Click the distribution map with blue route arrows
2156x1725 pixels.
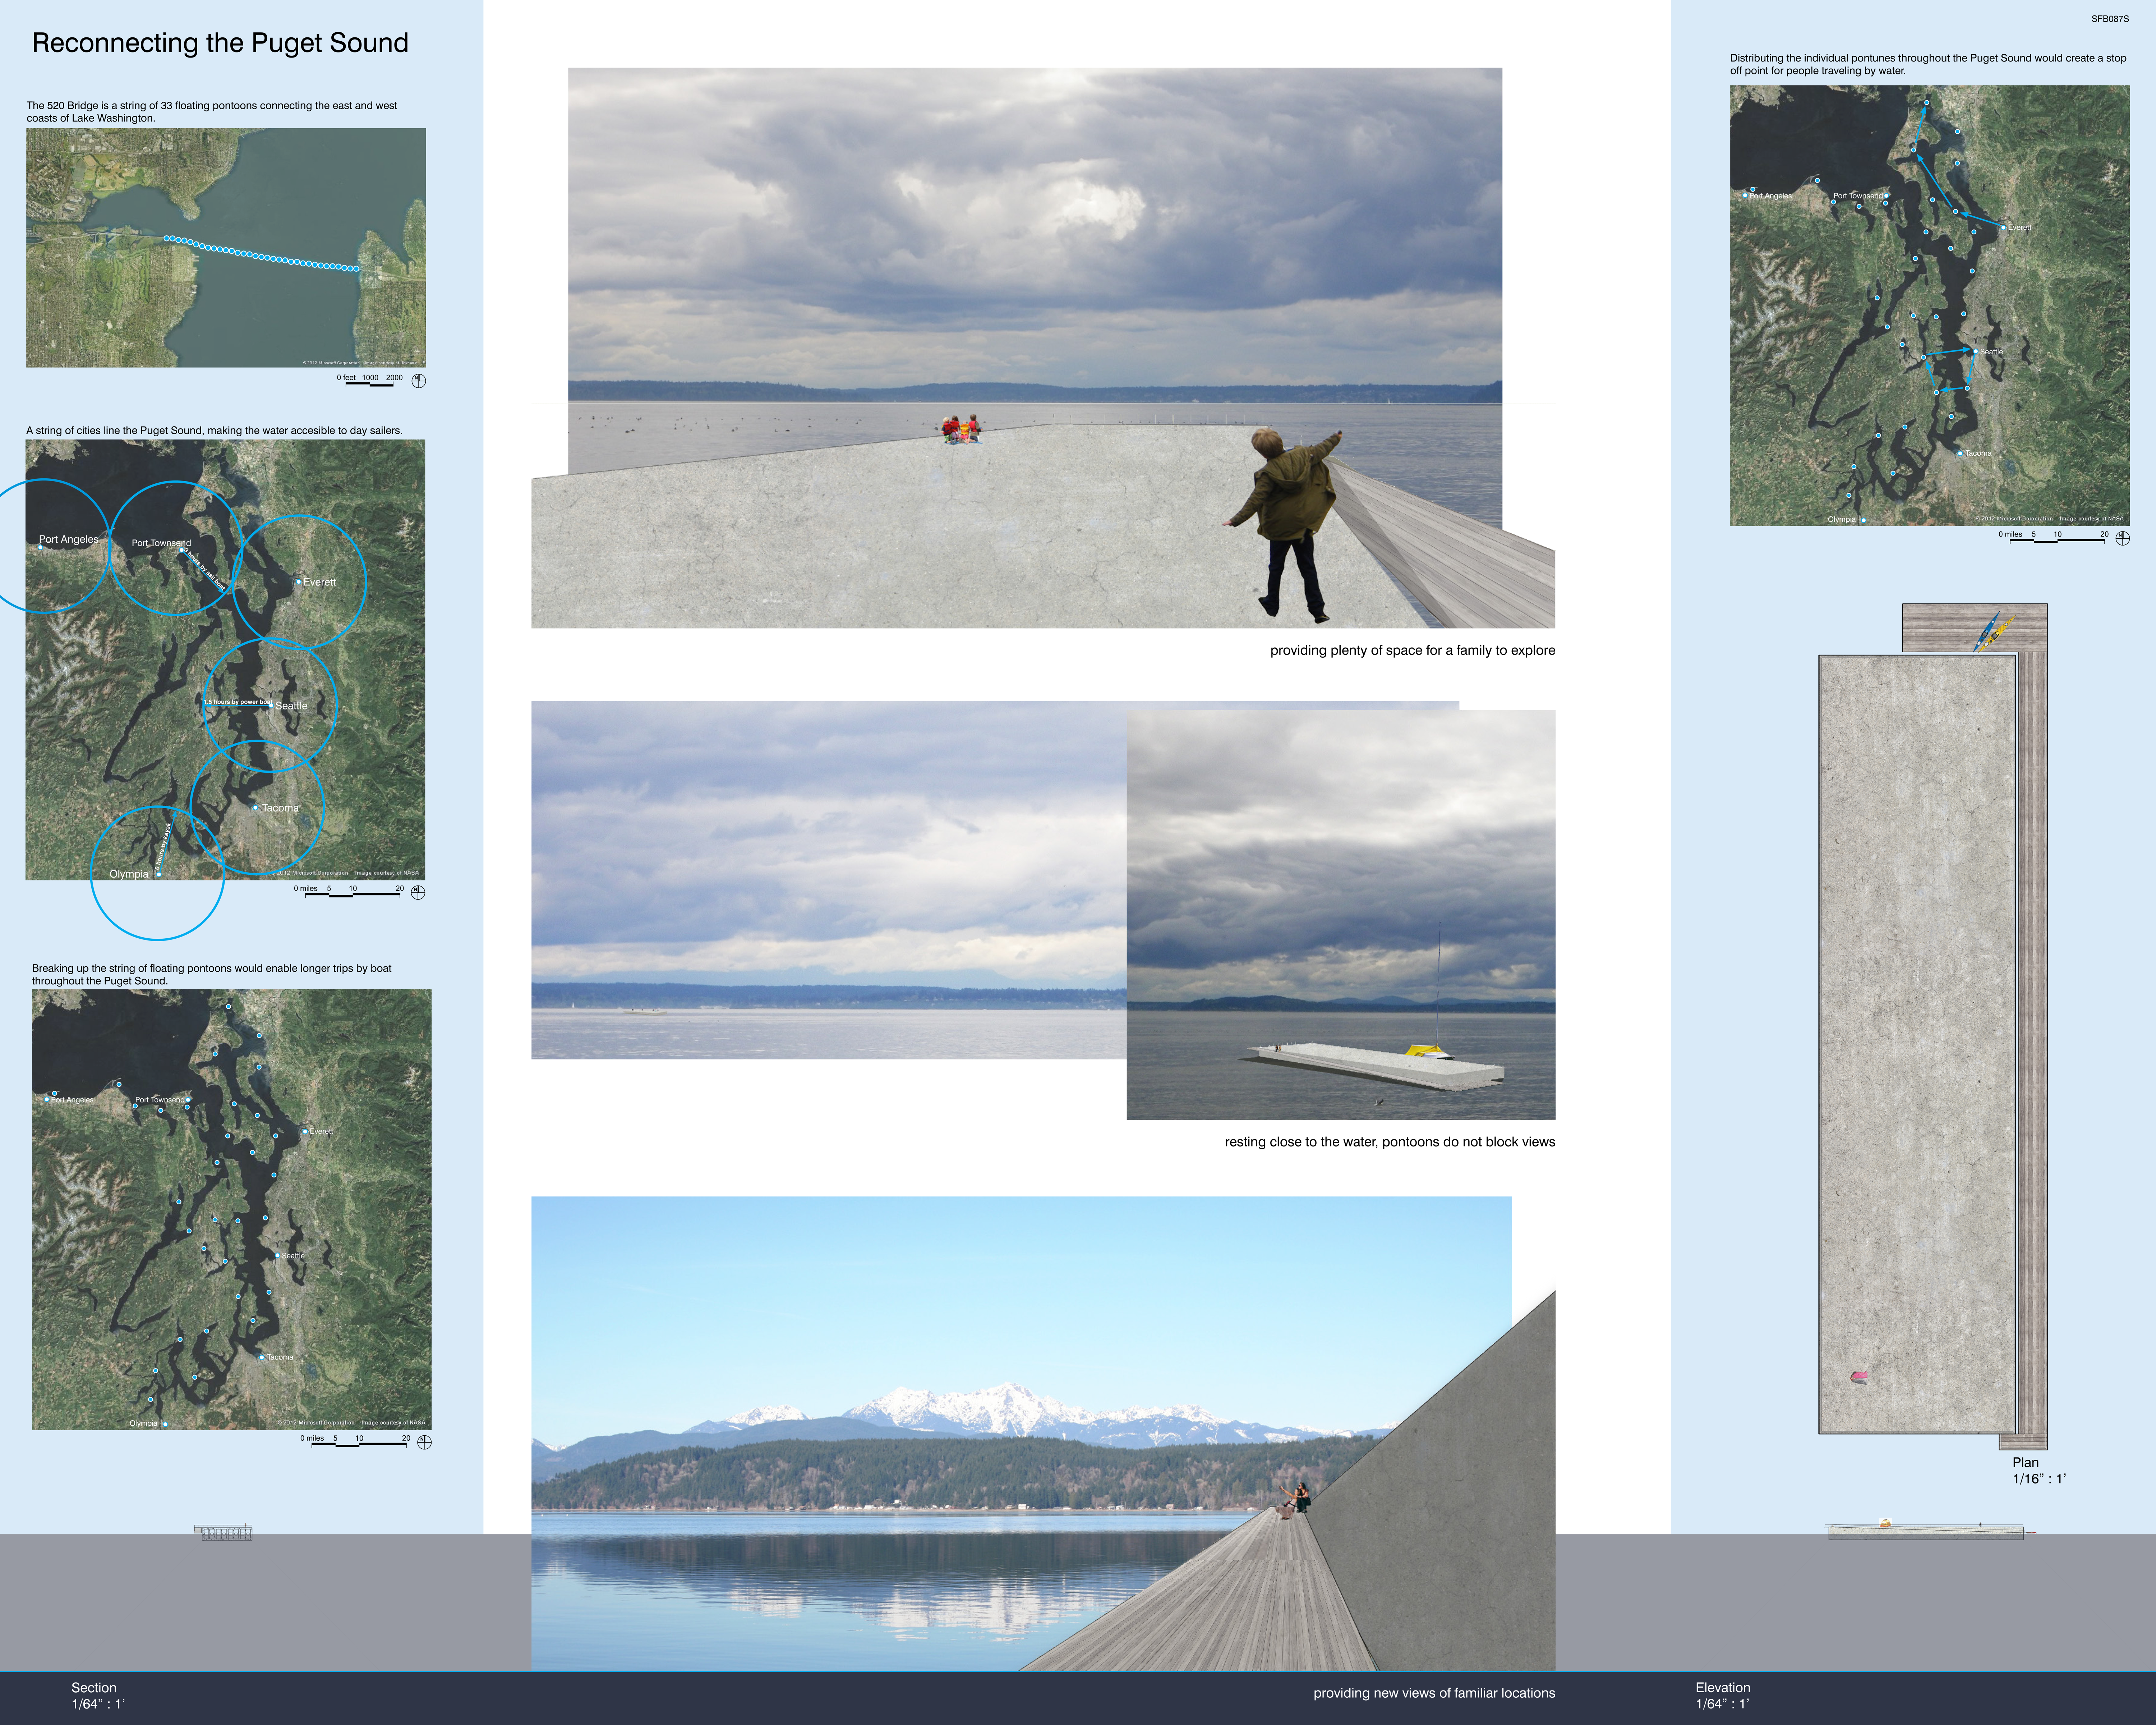(1930, 305)
